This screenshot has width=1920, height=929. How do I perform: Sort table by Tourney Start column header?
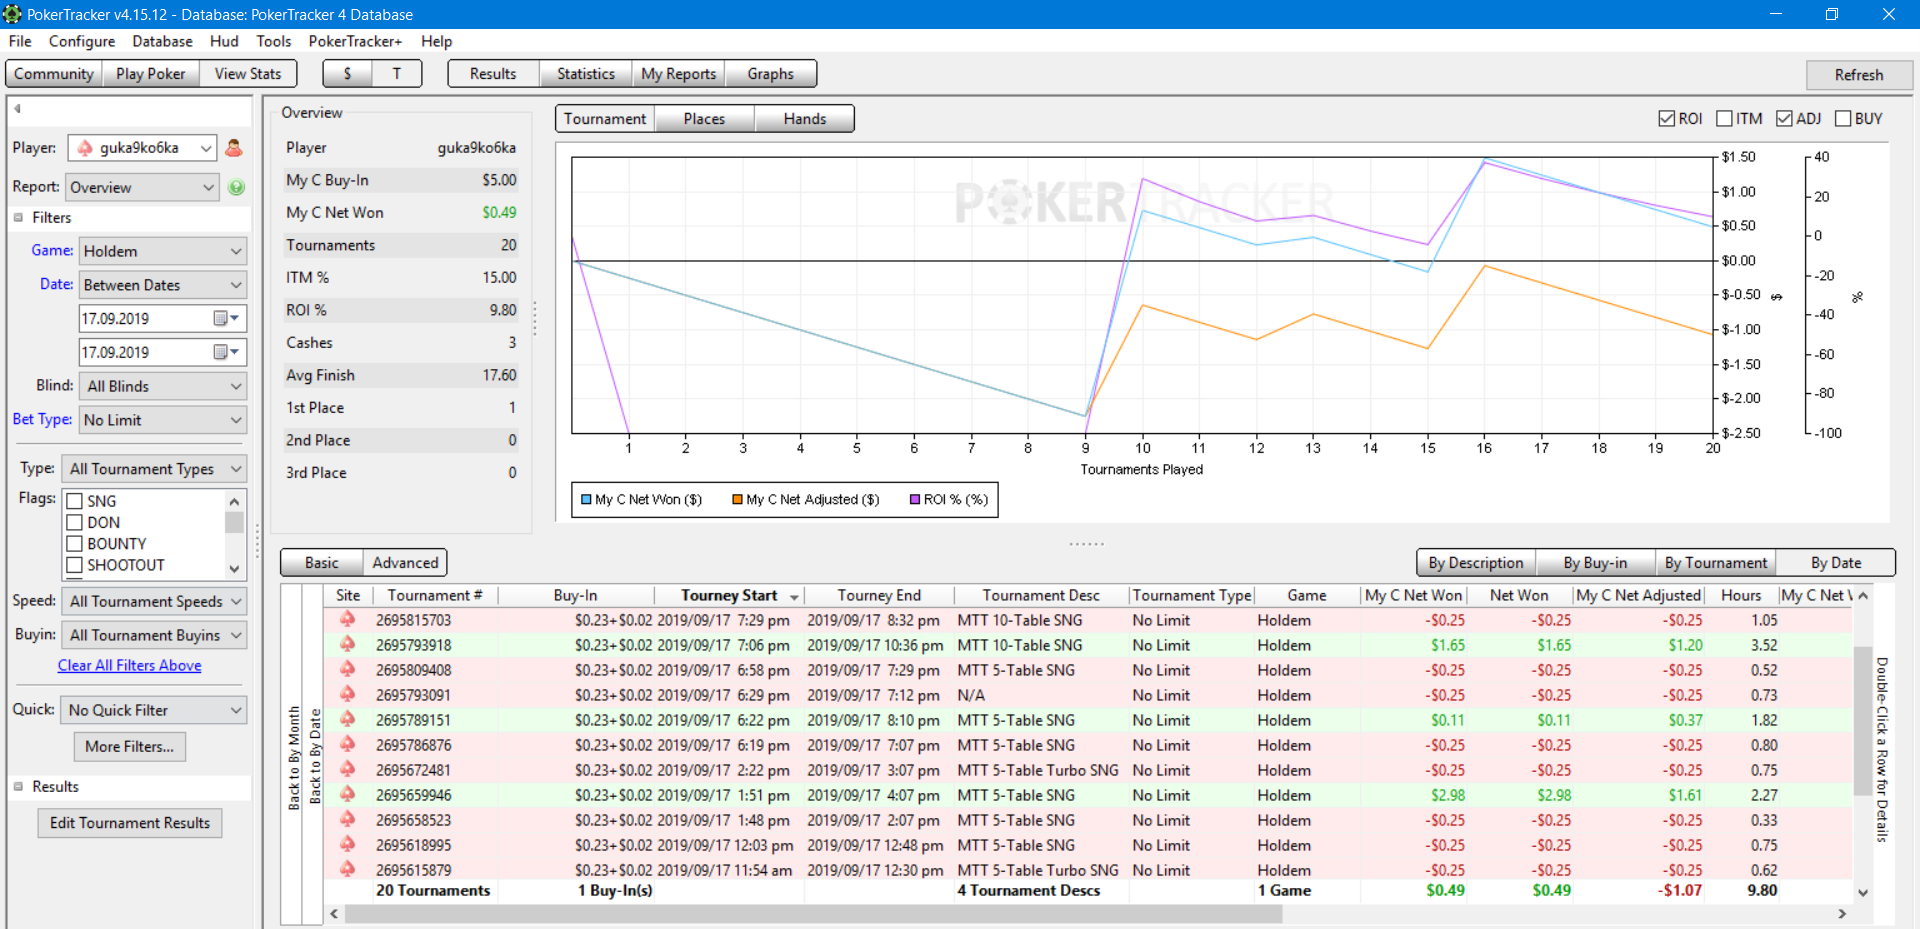(729, 595)
